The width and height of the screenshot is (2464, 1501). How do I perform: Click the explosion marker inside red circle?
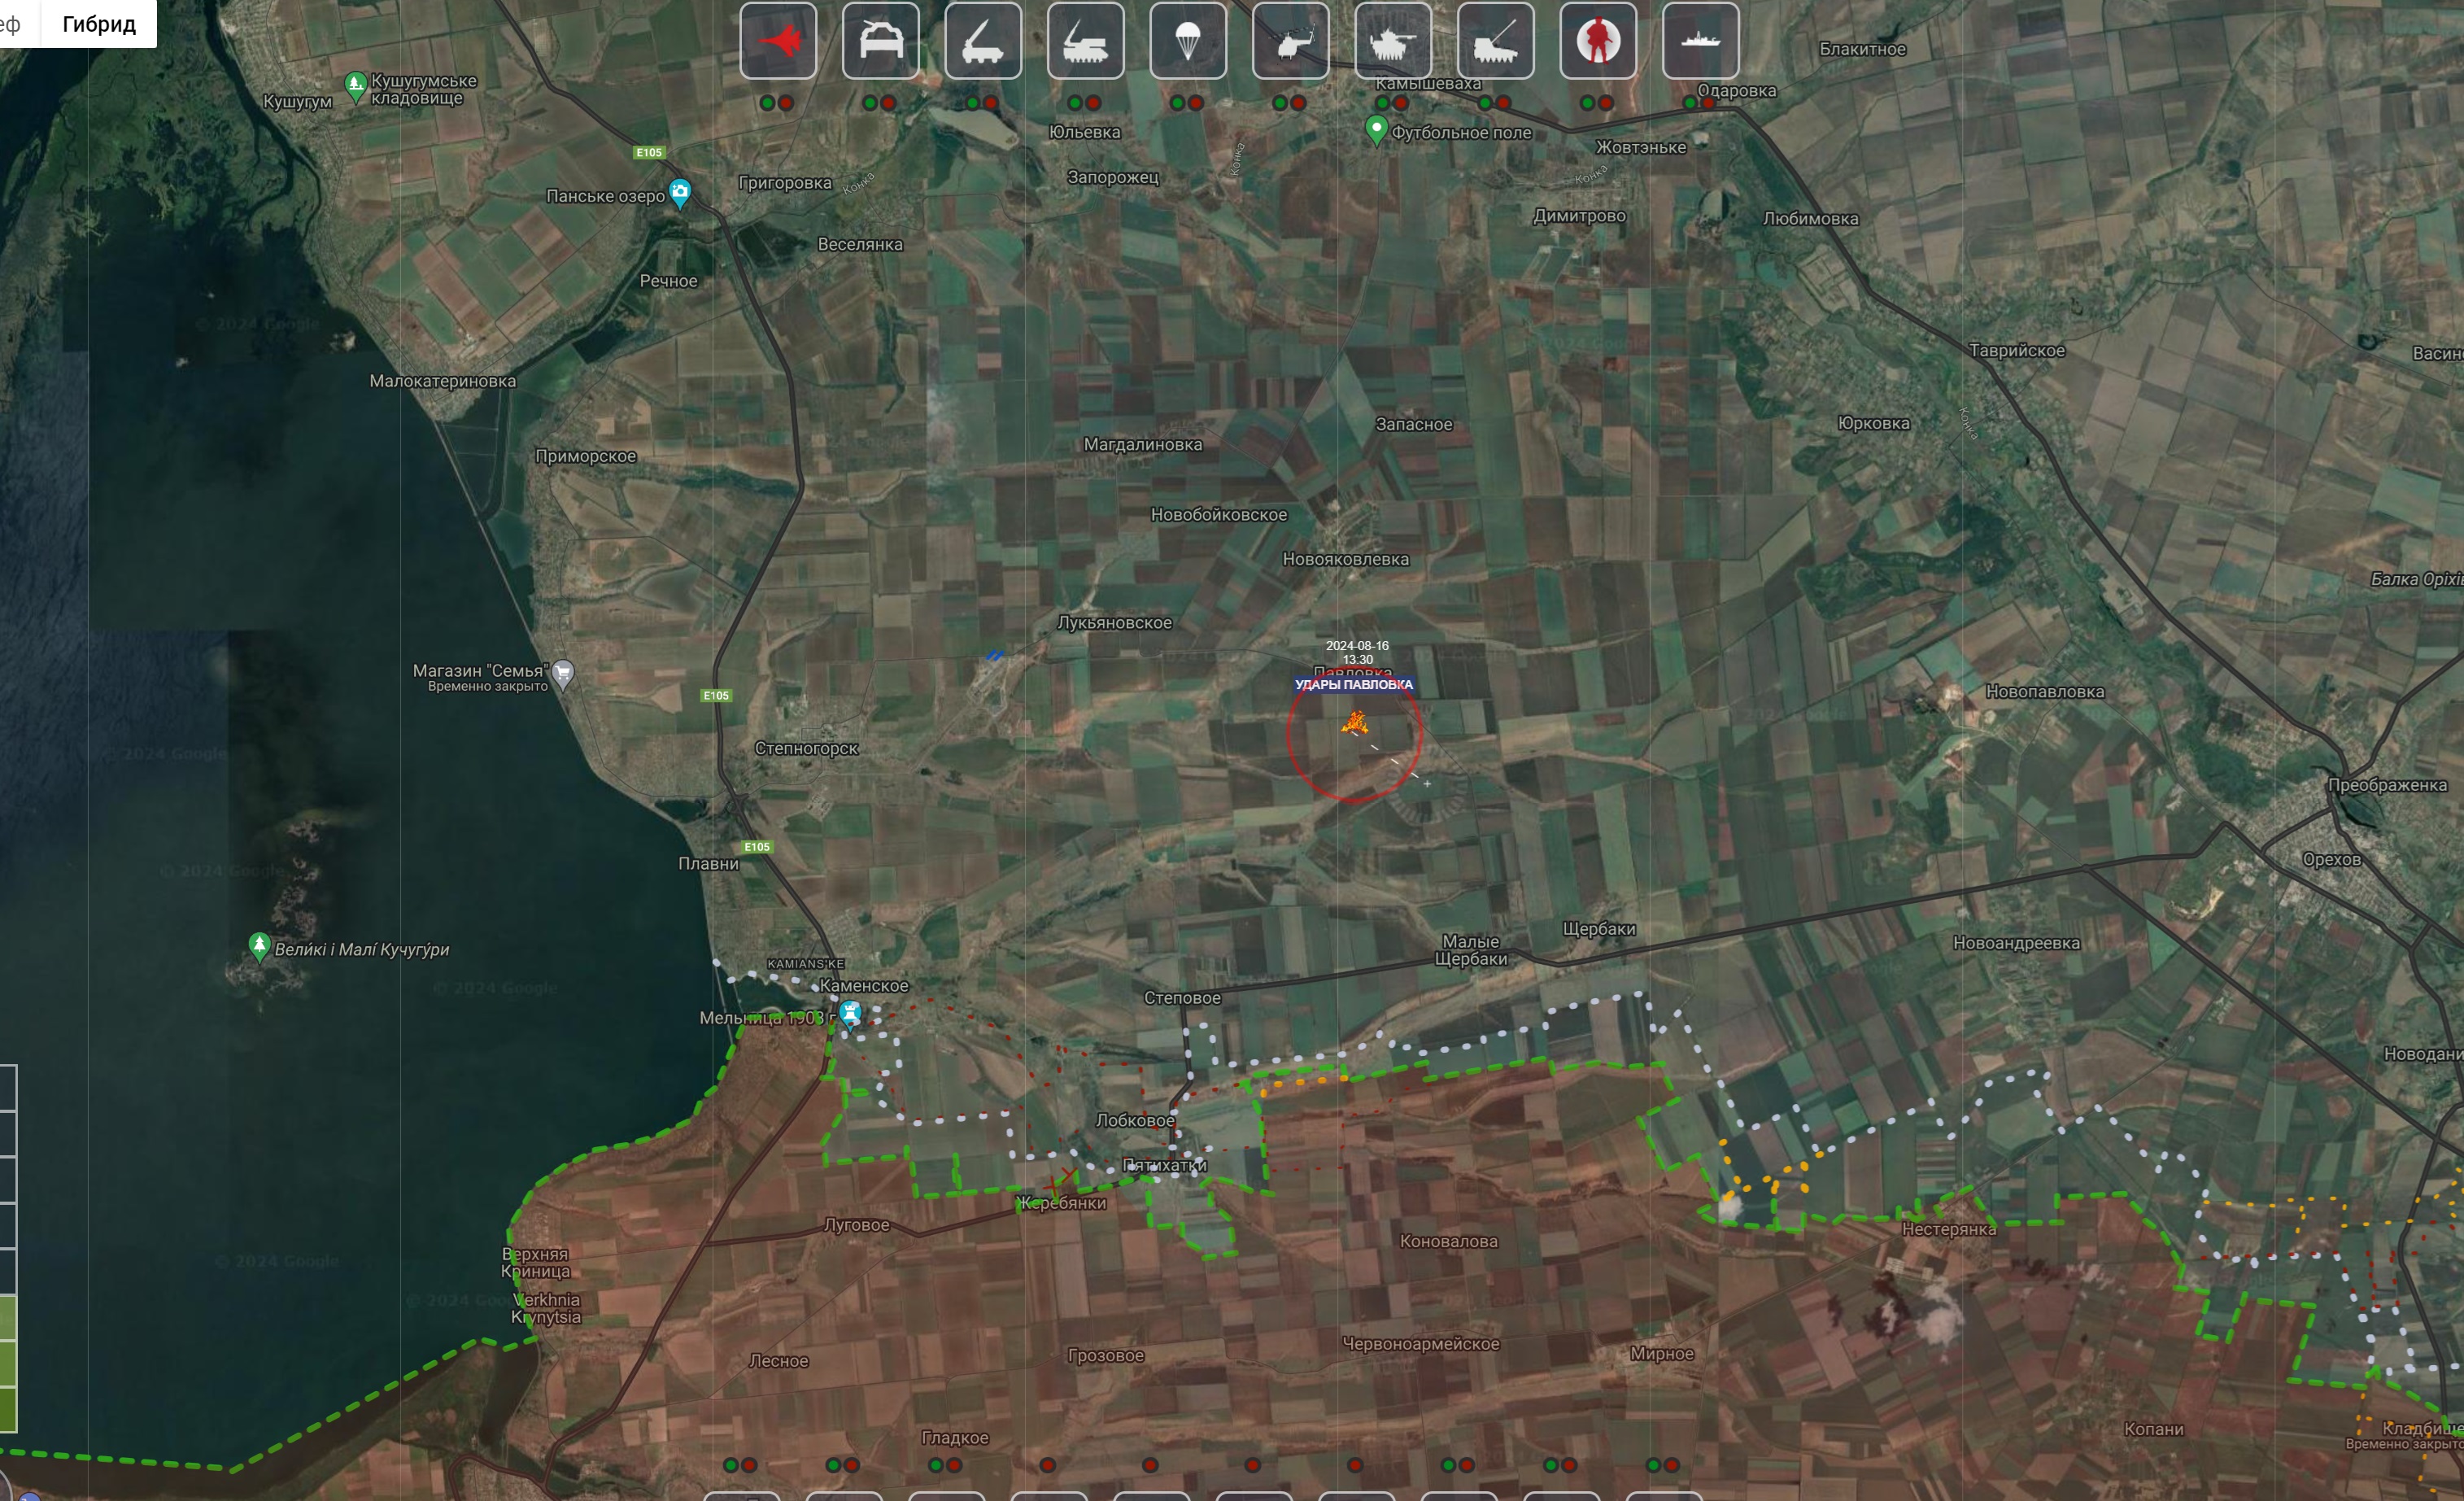[x=1355, y=722]
